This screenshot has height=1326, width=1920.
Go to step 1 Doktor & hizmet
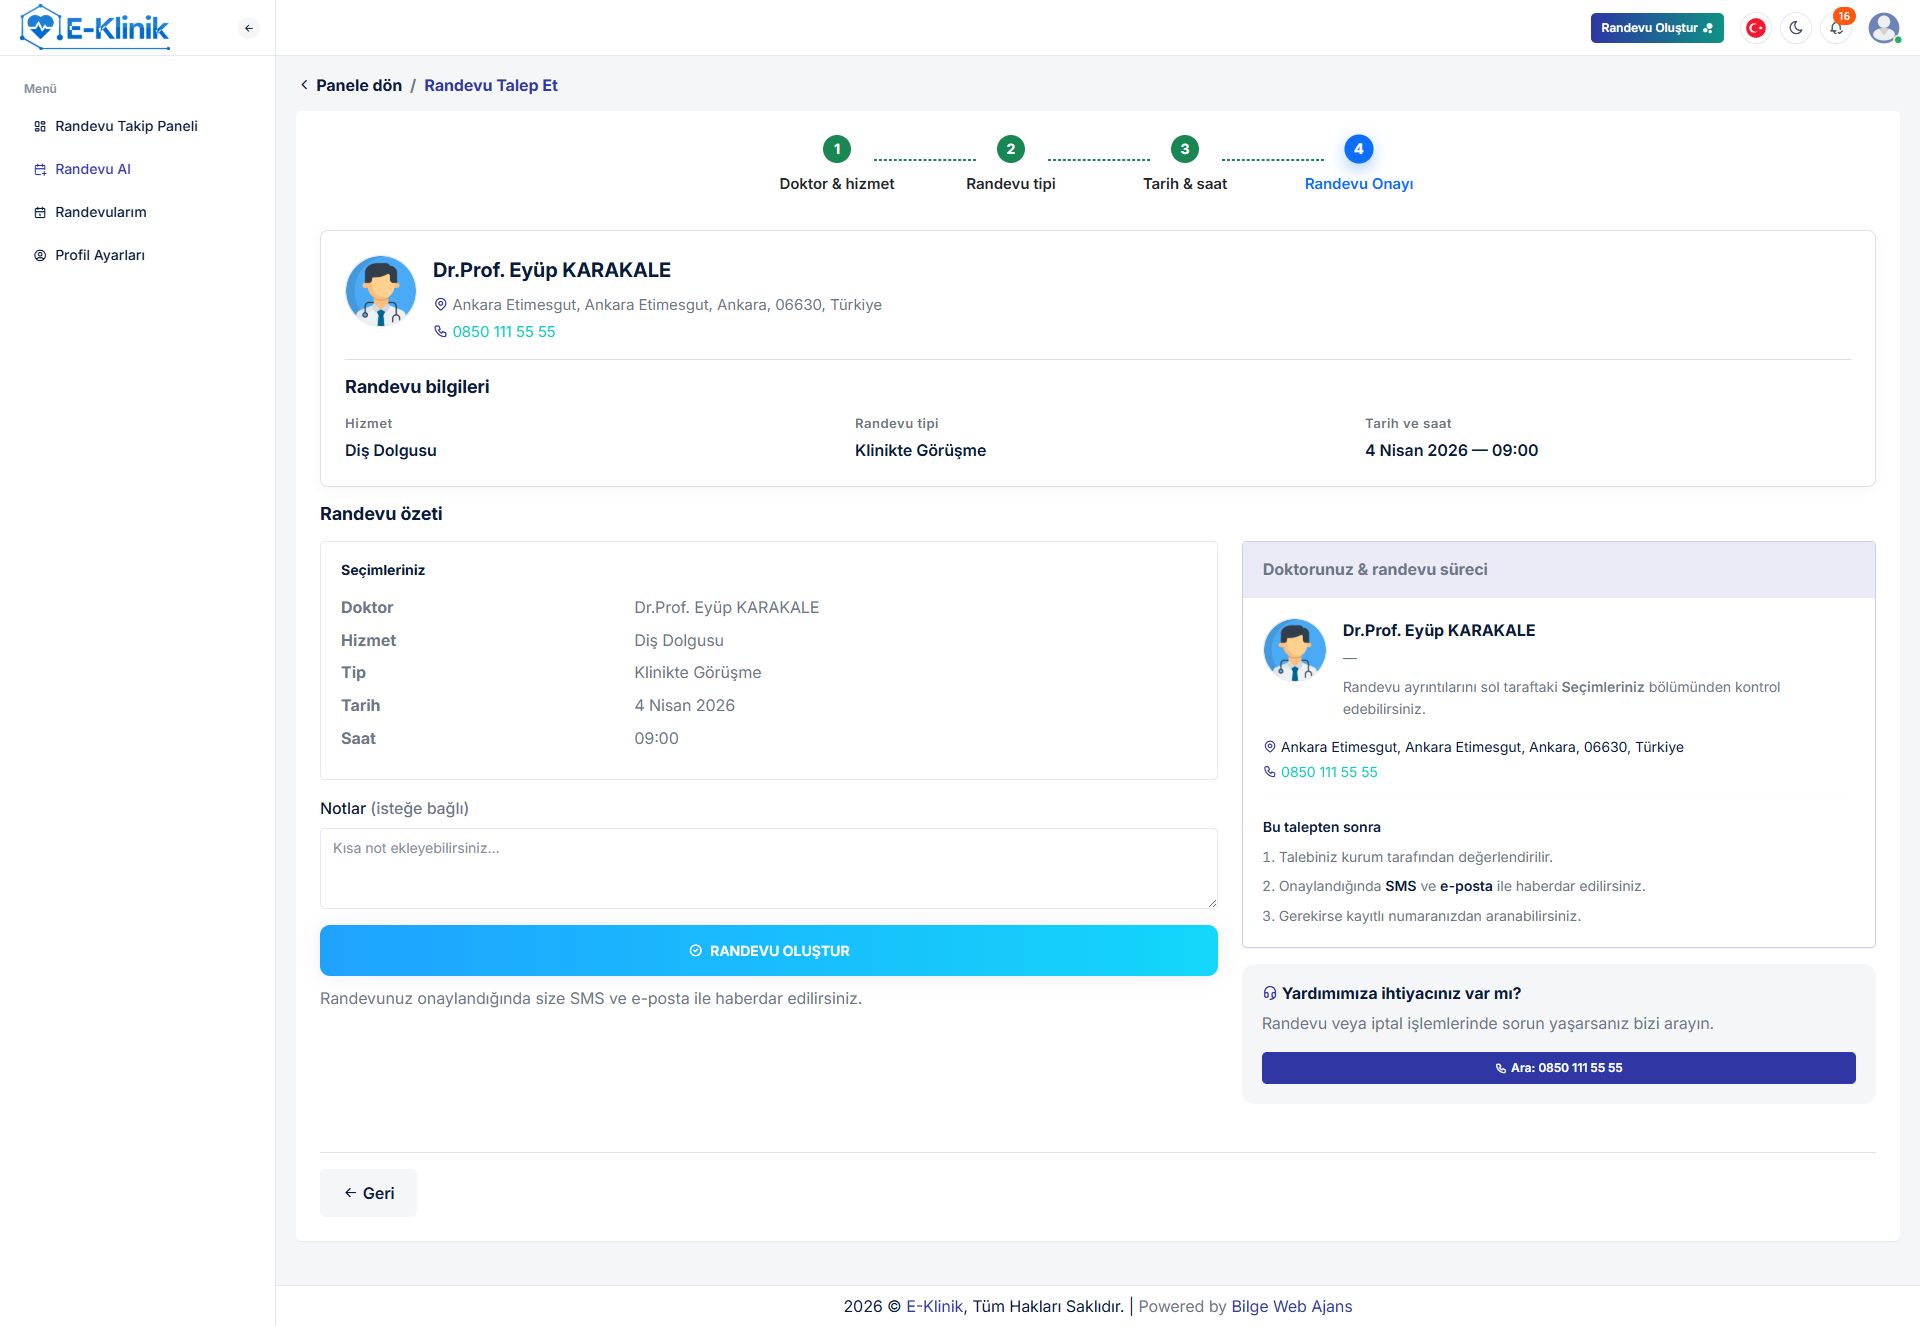[837, 149]
